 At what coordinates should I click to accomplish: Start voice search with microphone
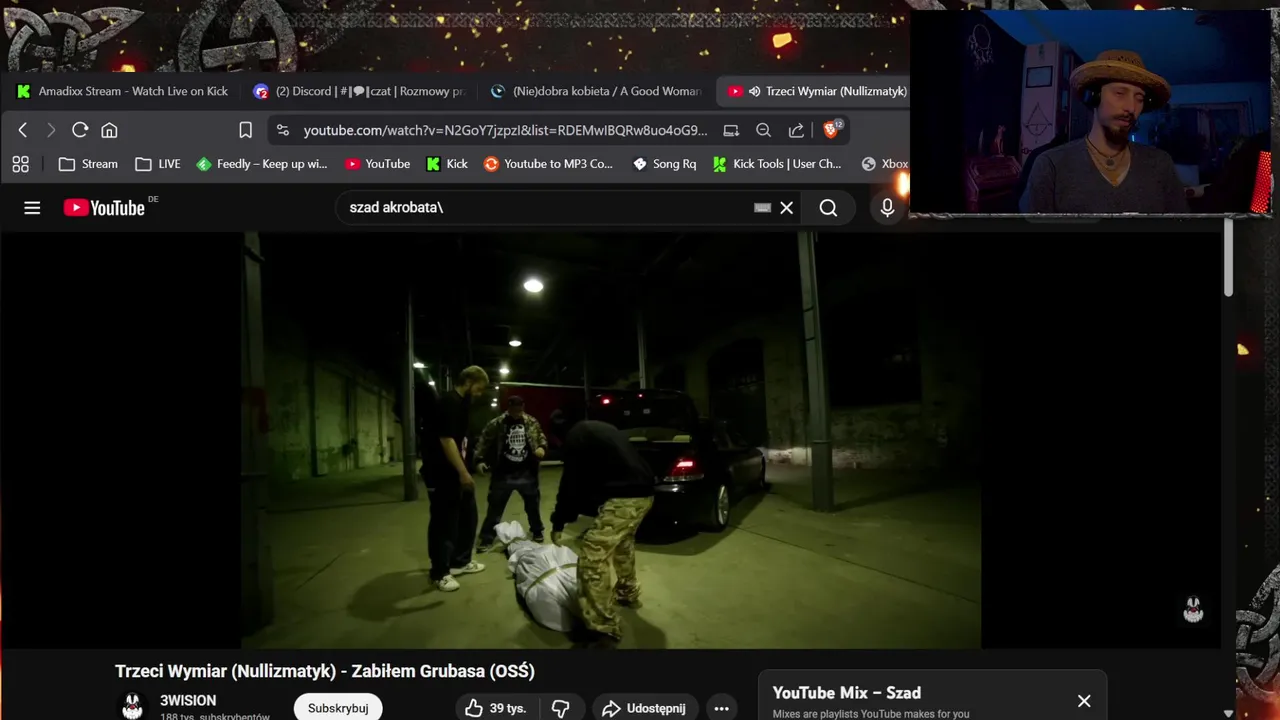click(x=887, y=208)
